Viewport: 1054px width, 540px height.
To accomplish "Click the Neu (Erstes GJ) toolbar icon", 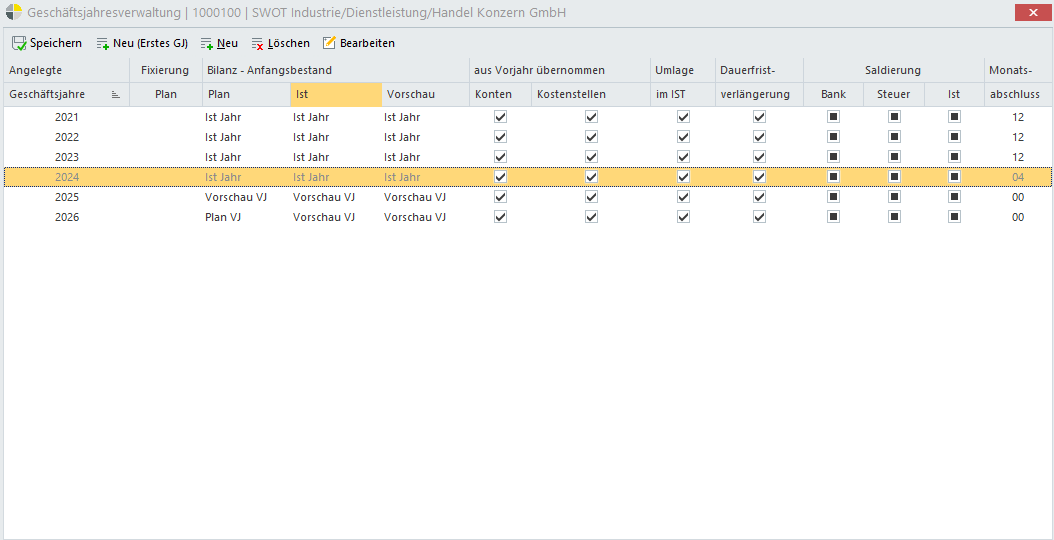I will click(x=102, y=44).
